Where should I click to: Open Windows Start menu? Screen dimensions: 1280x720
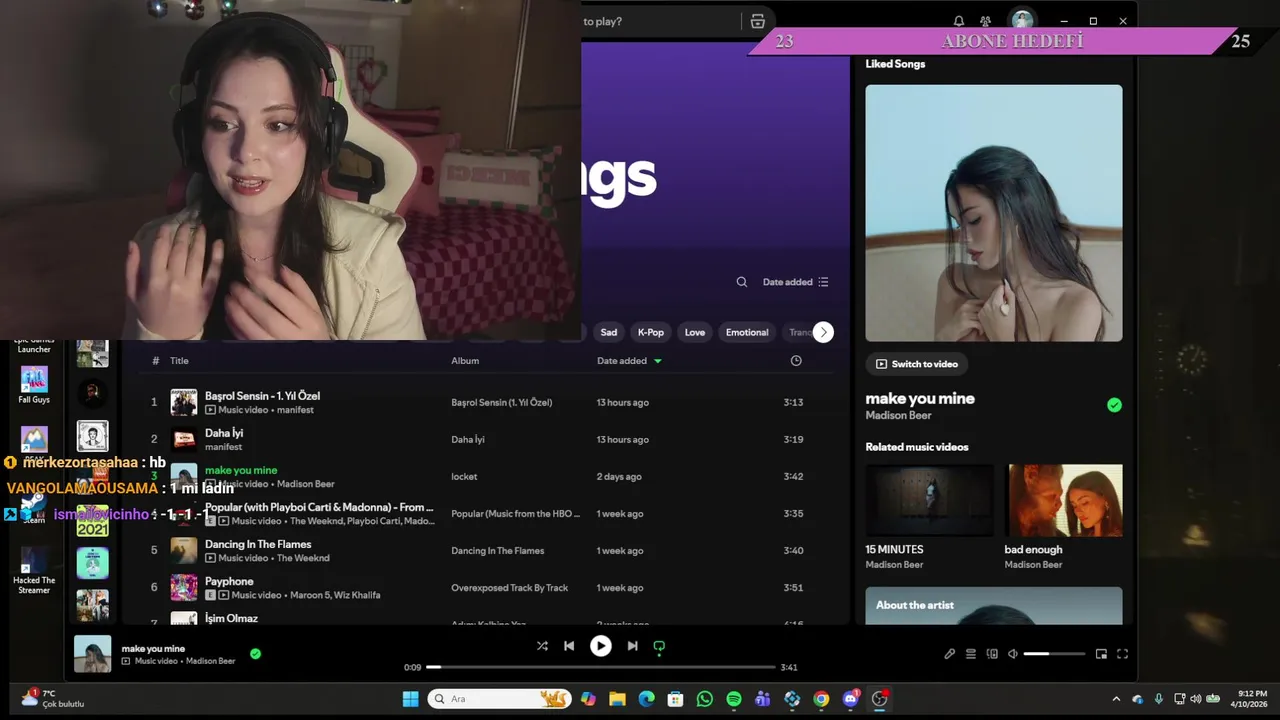click(410, 699)
